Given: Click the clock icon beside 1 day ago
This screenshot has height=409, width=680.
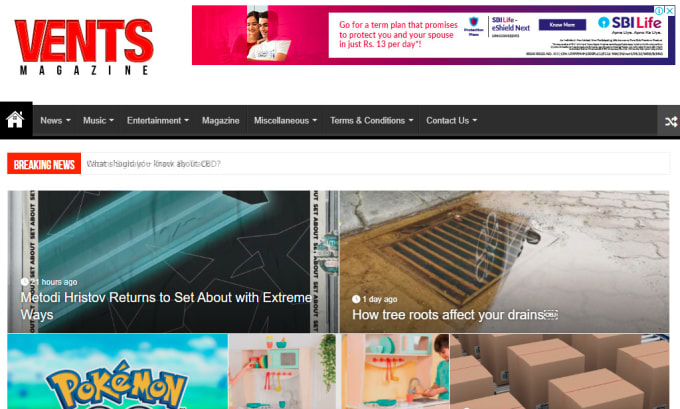Looking at the screenshot, I should [356, 299].
